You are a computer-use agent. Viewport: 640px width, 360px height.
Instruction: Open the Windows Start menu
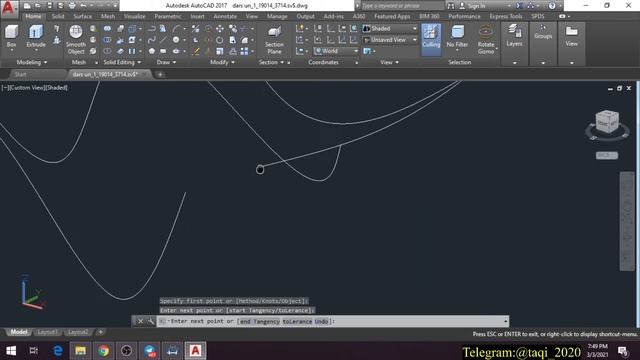pyautogui.click(x=11, y=351)
